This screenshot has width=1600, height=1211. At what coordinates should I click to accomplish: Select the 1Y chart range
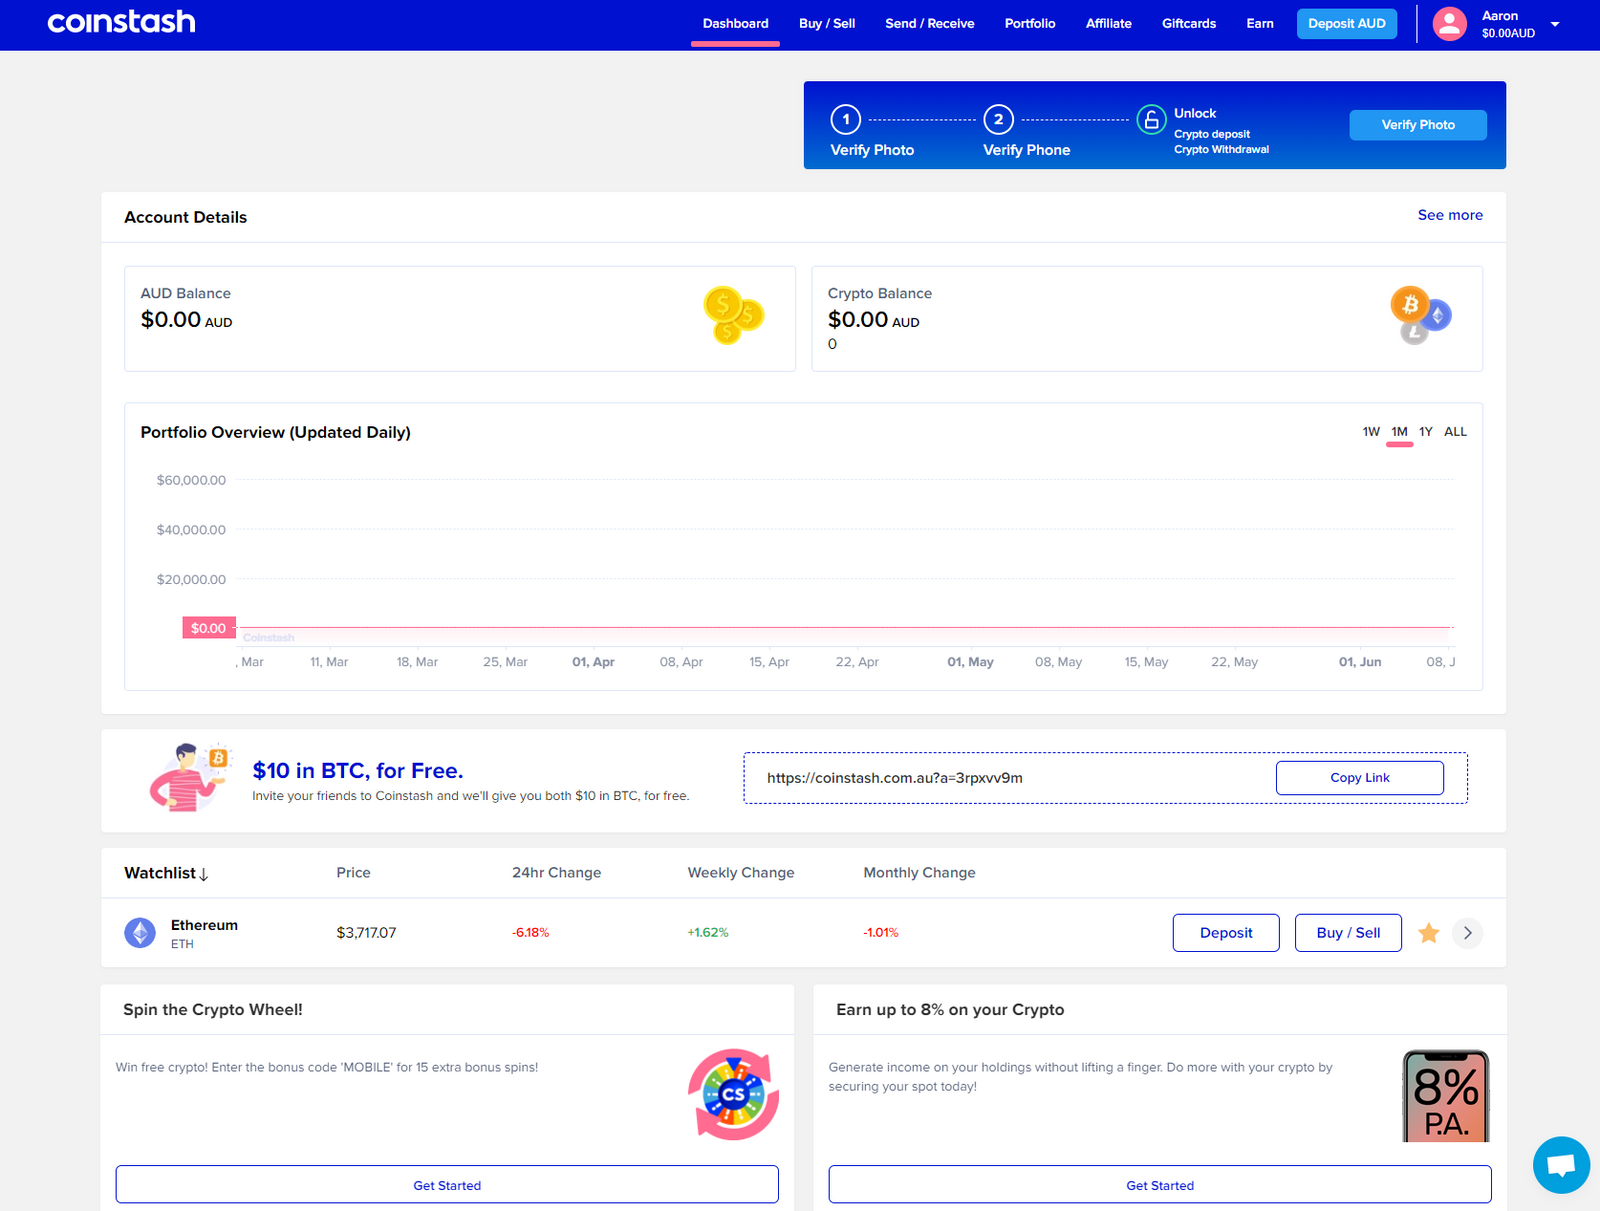point(1426,432)
